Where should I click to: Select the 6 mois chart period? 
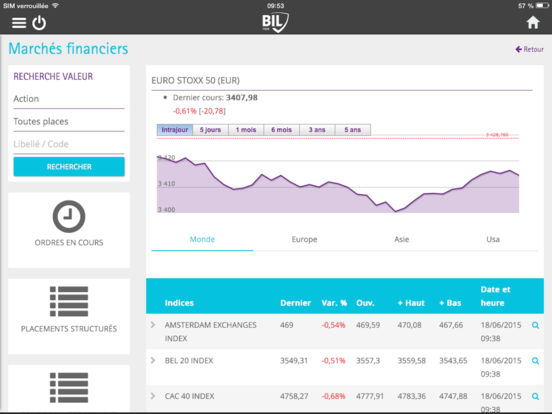coord(282,130)
